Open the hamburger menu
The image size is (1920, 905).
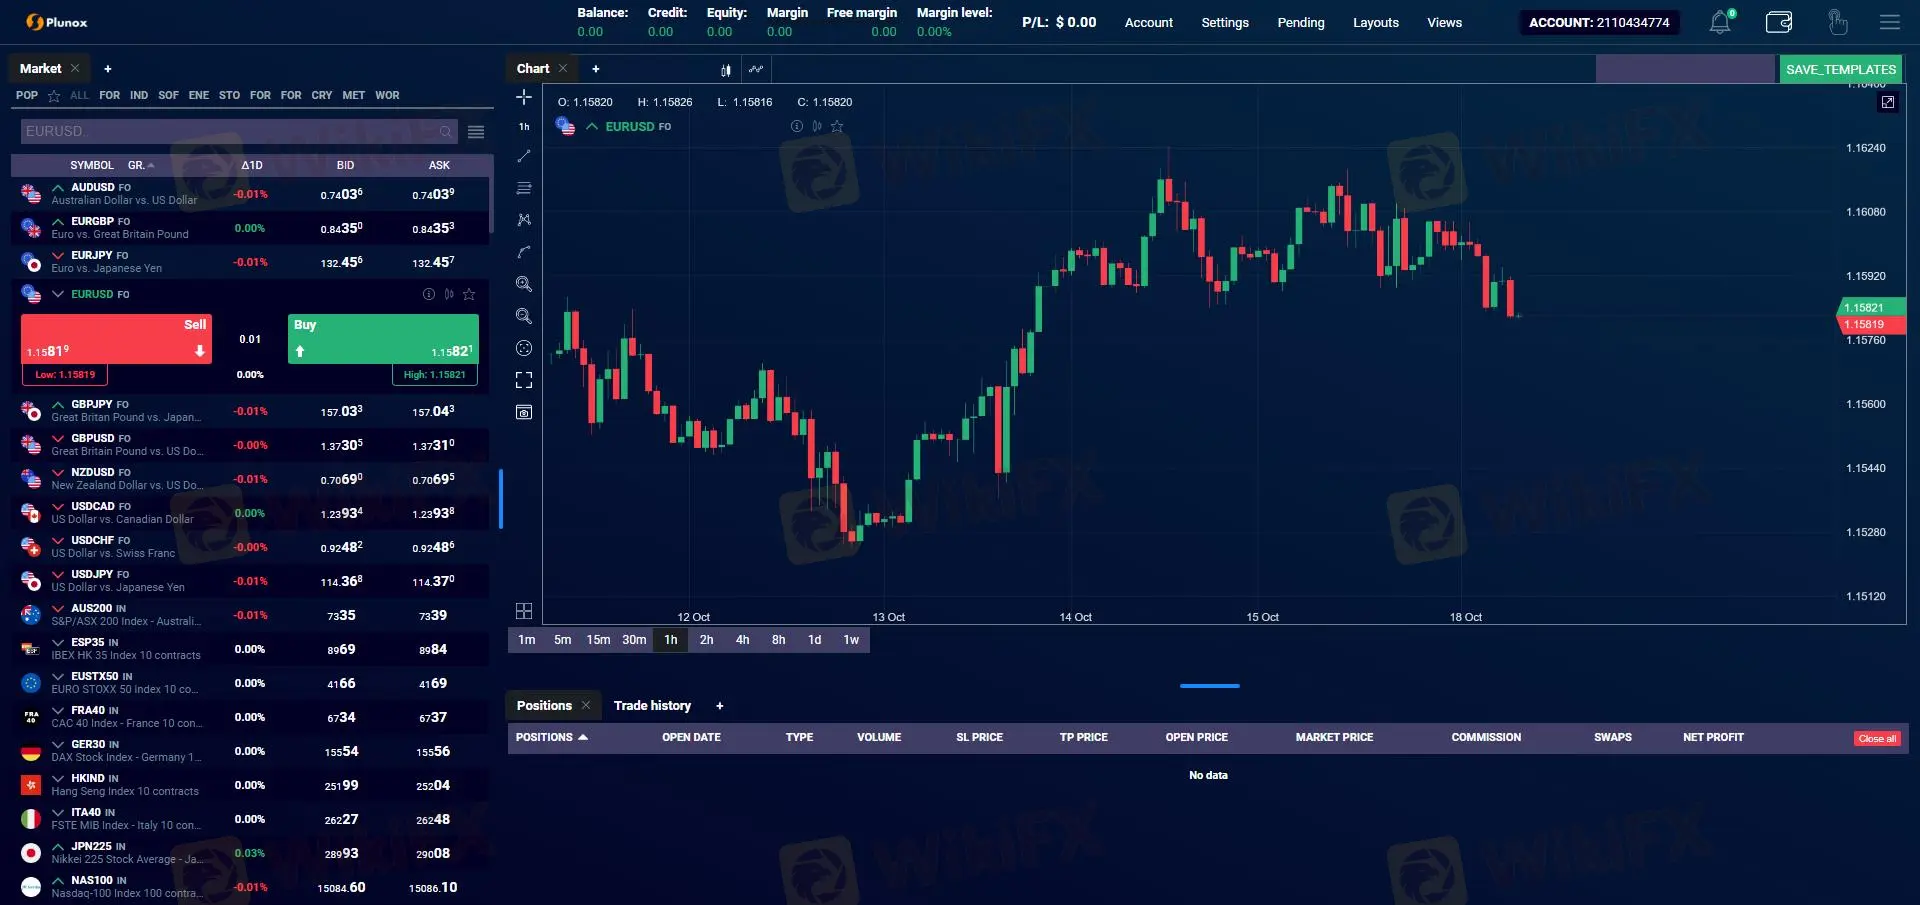[1891, 22]
